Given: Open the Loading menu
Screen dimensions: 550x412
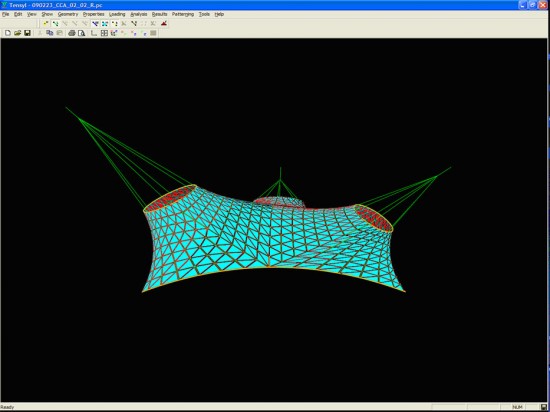Looking at the screenshot, I should pyautogui.click(x=117, y=14).
